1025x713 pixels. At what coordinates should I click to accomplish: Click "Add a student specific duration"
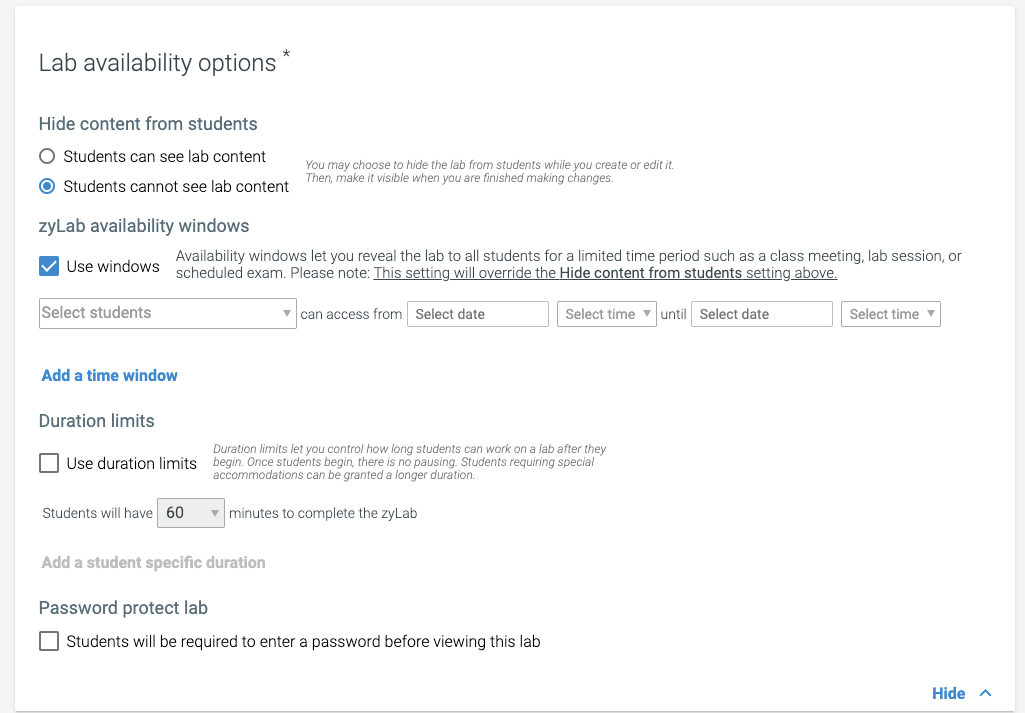[152, 562]
